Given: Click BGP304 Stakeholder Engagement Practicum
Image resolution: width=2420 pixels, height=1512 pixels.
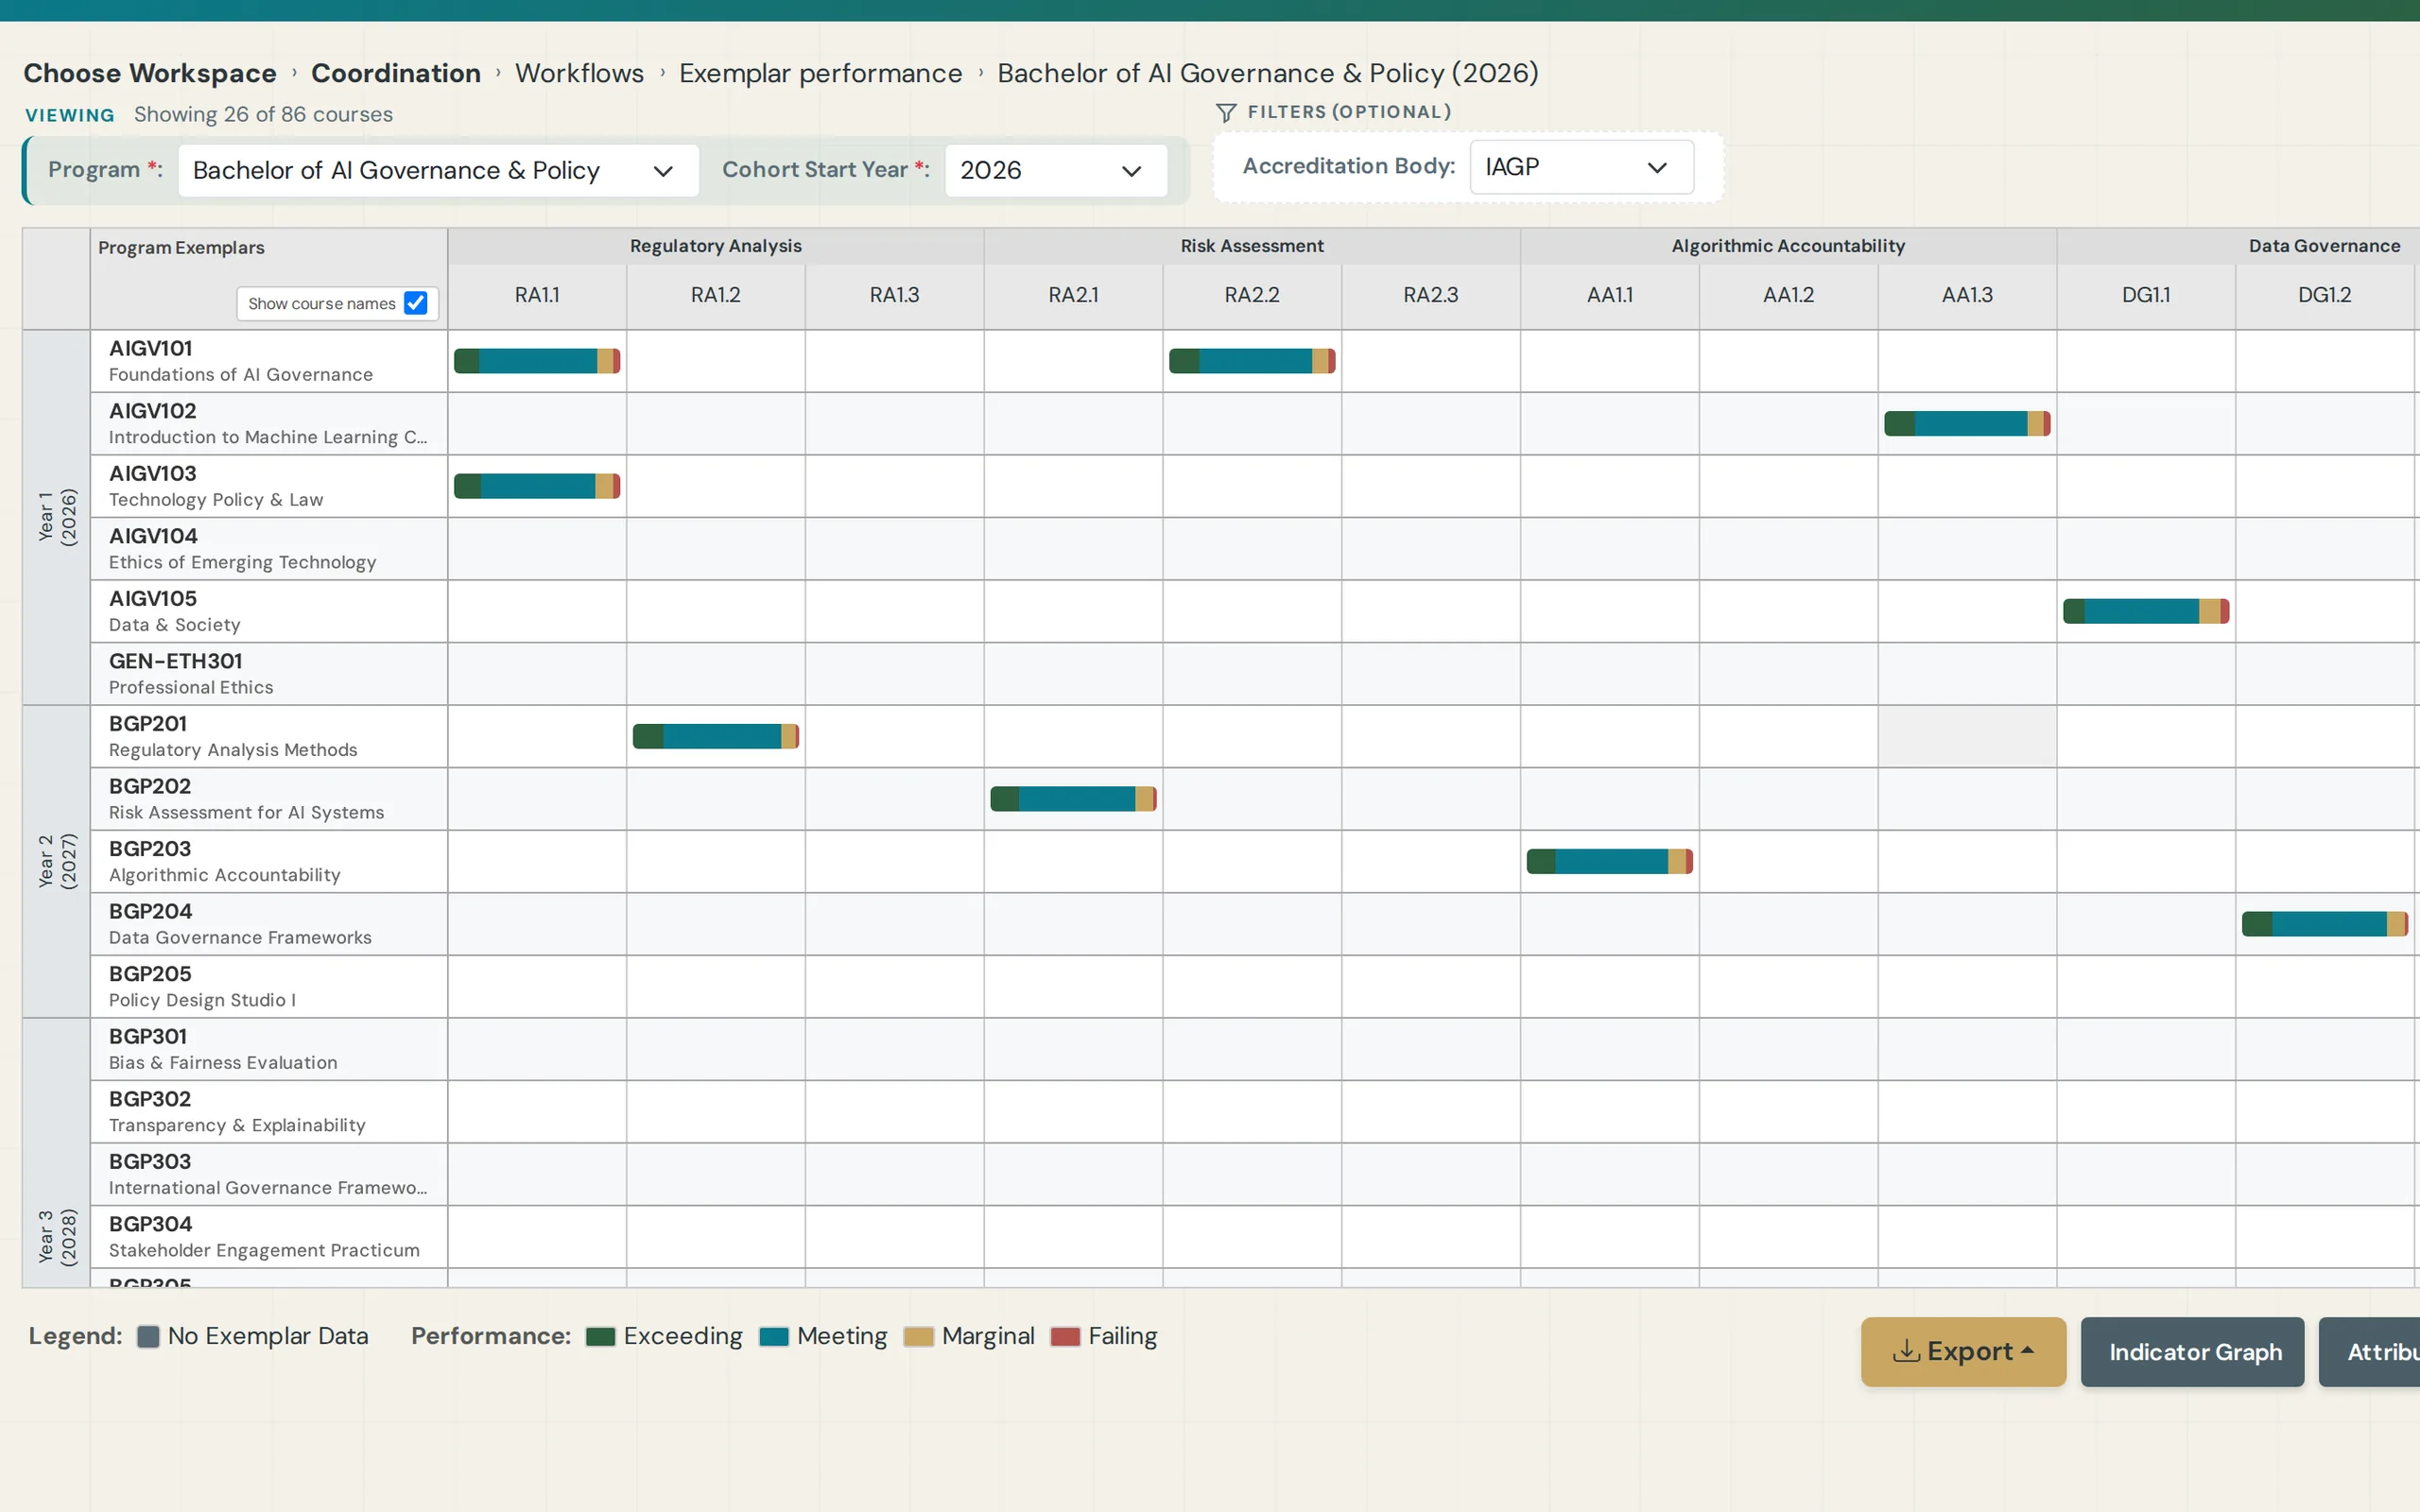Looking at the screenshot, I should pos(268,1237).
